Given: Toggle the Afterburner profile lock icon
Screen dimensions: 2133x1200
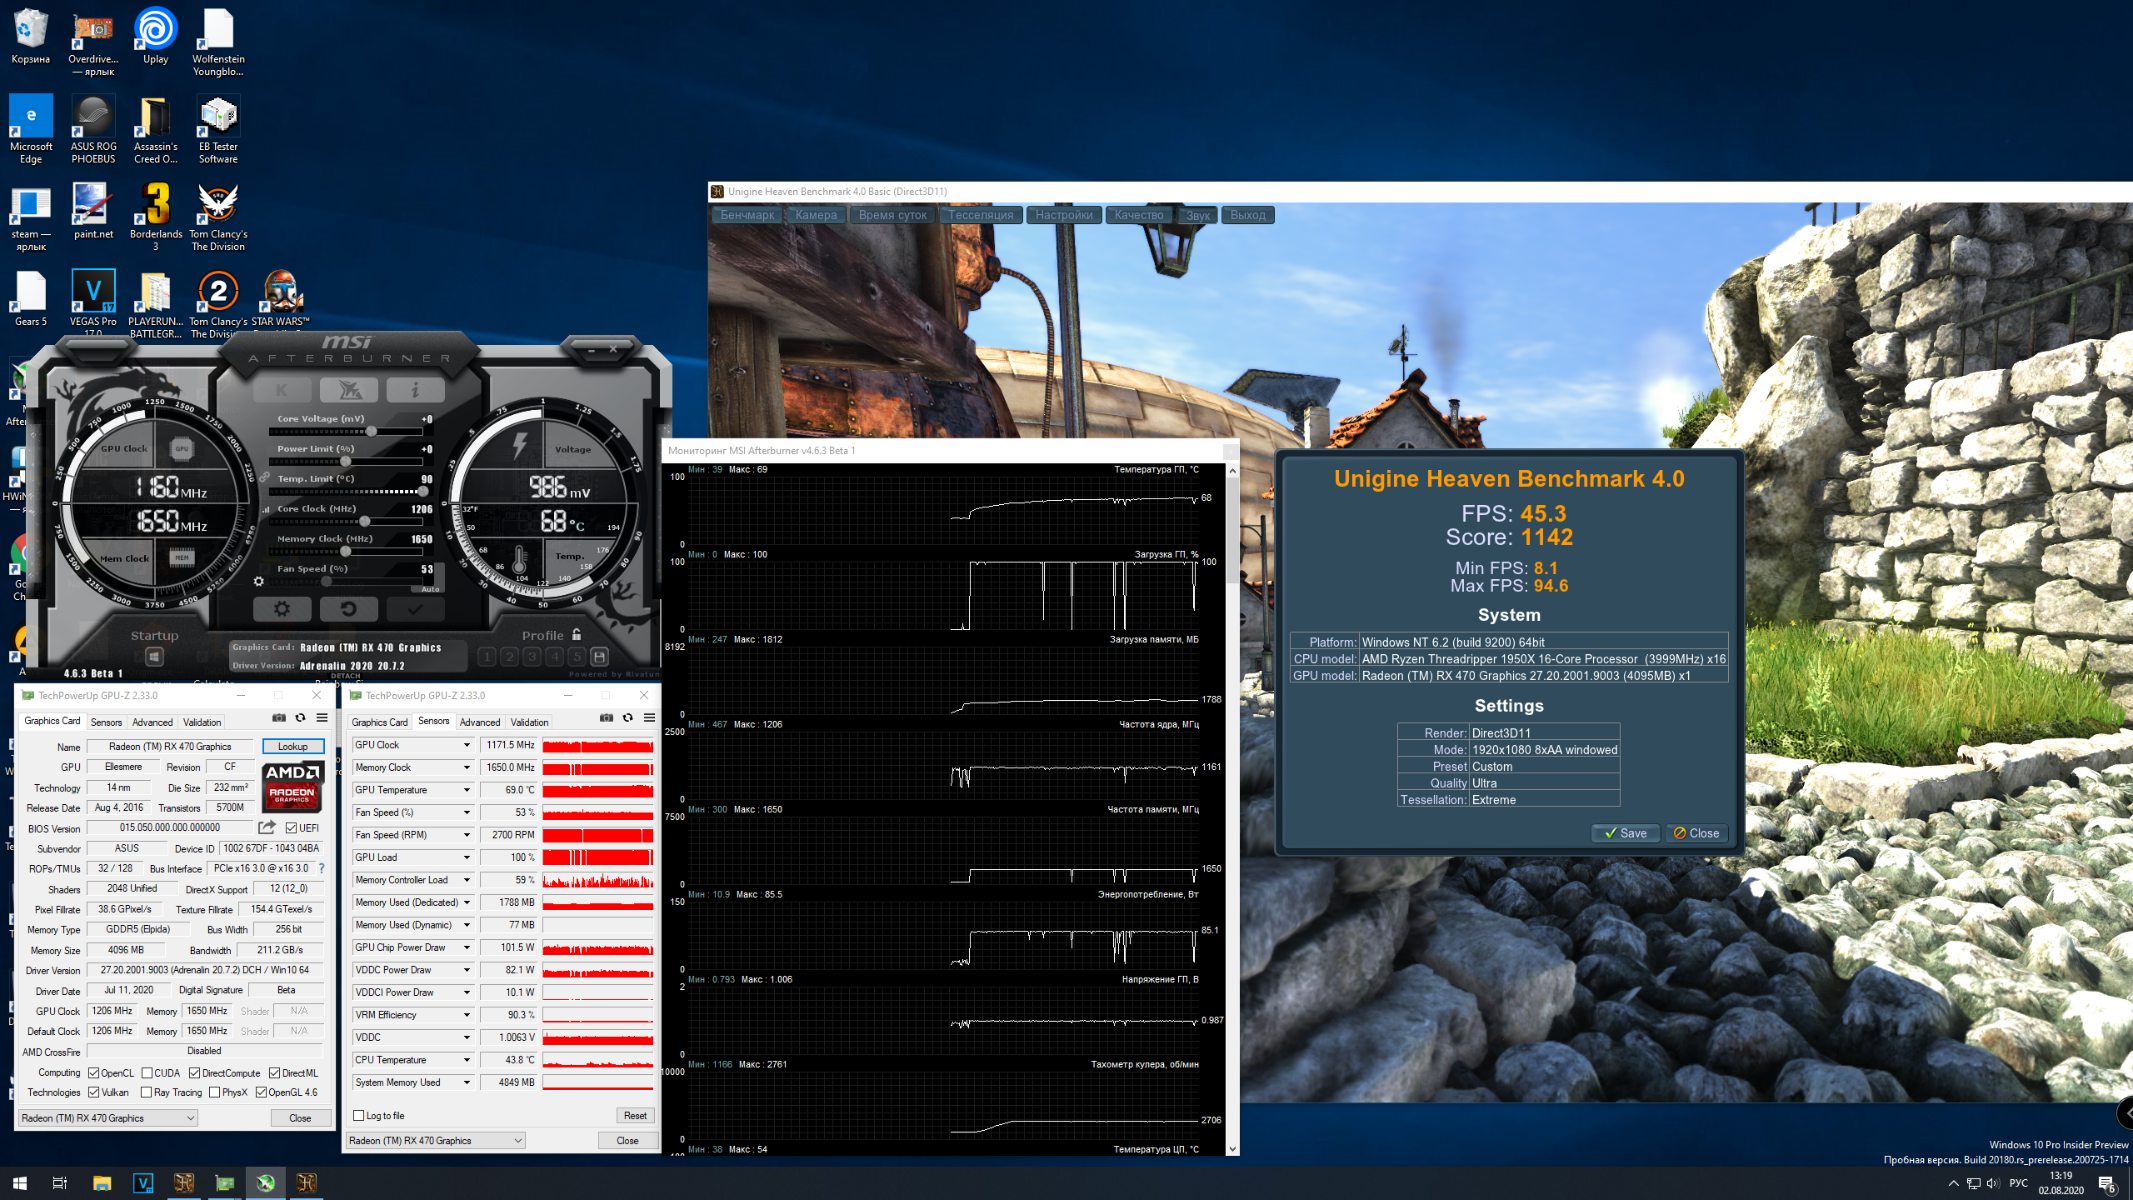Looking at the screenshot, I should click(x=577, y=635).
